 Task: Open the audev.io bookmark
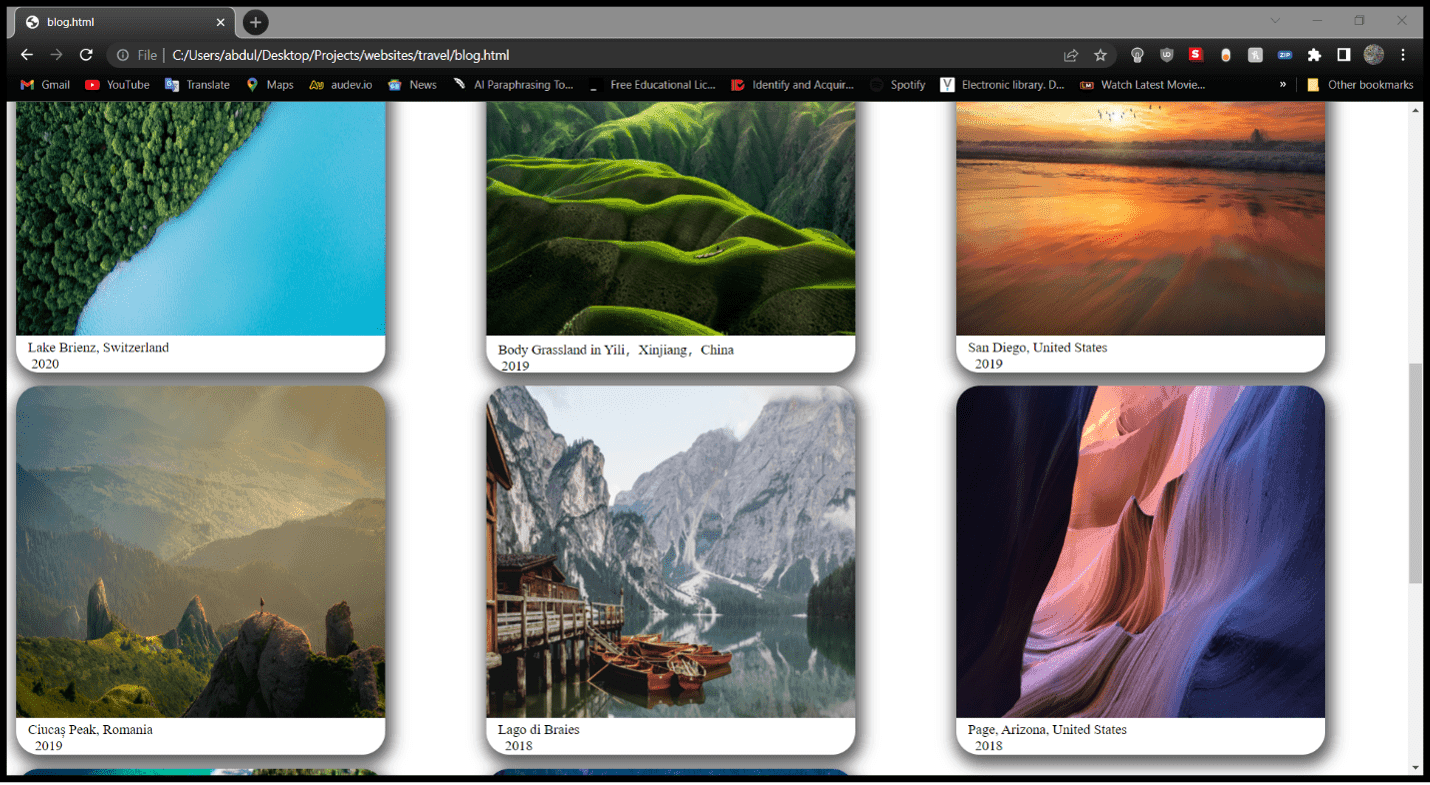pos(340,85)
